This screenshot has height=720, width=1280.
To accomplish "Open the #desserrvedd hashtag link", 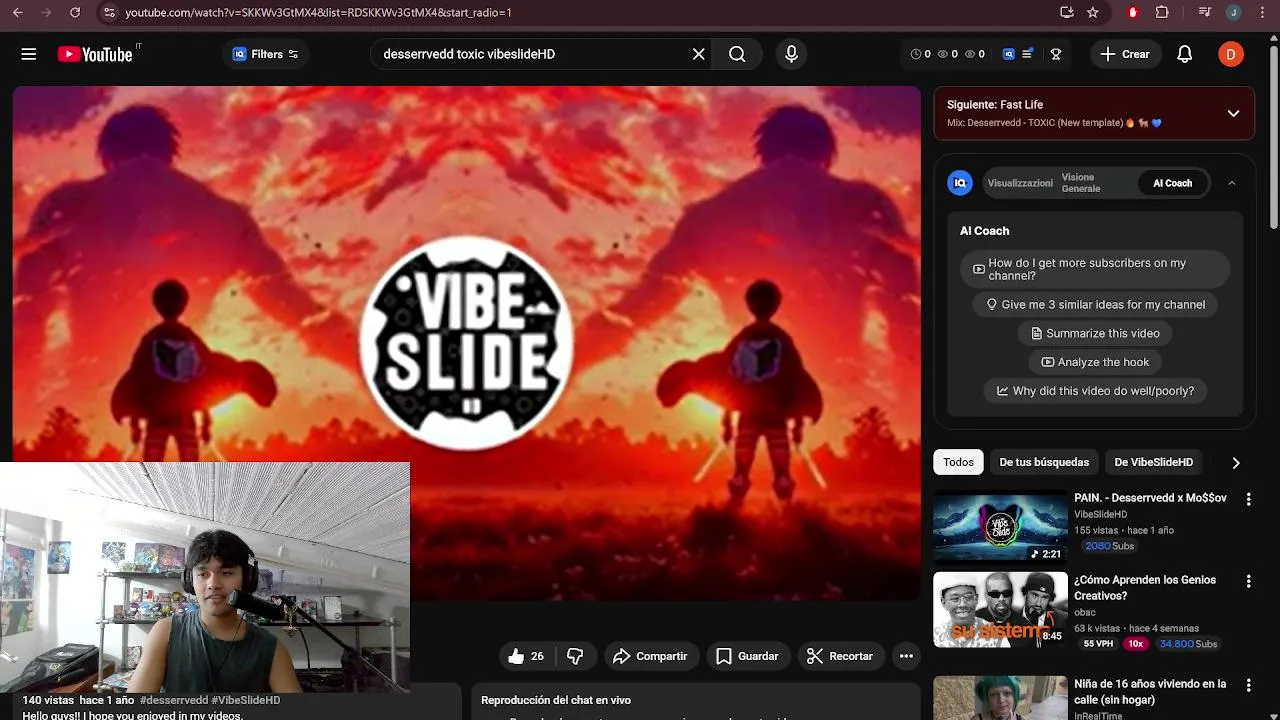I will click(x=174, y=701).
